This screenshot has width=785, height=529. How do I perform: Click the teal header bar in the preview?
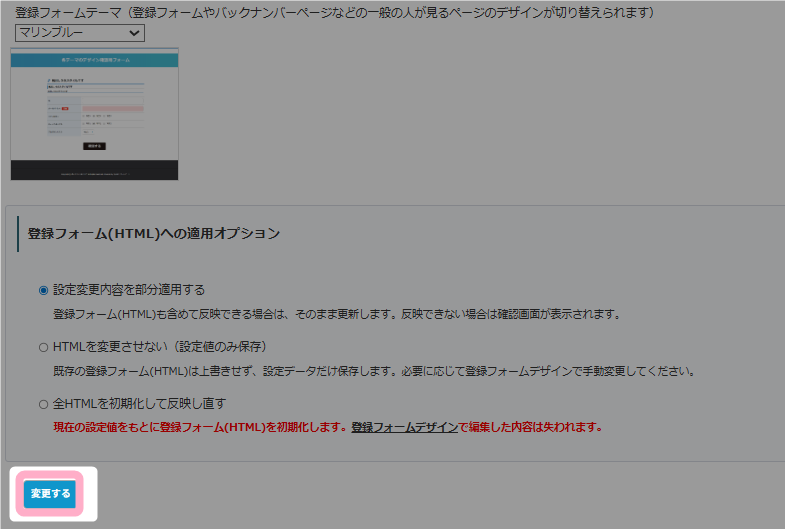pos(94,60)
